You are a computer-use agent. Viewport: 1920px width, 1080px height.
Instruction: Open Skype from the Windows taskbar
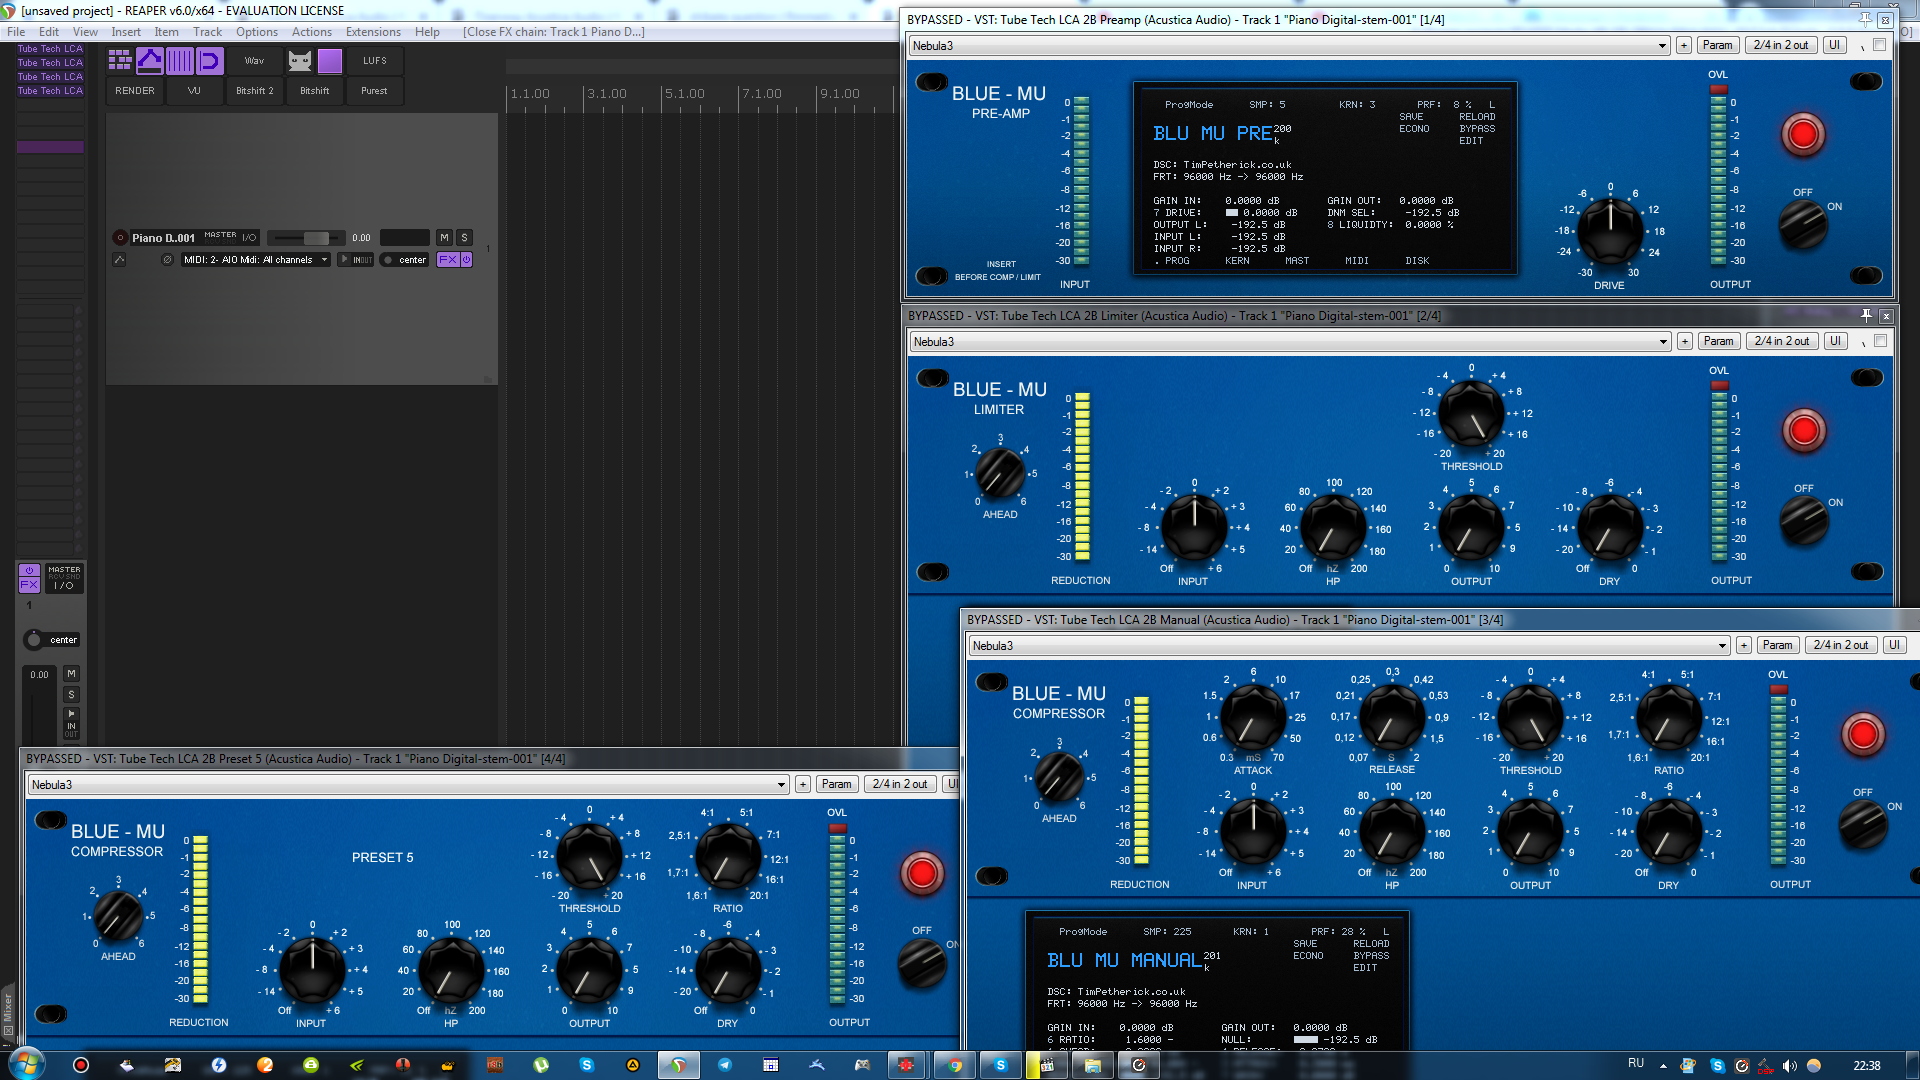click(x=1000, y=1066)
